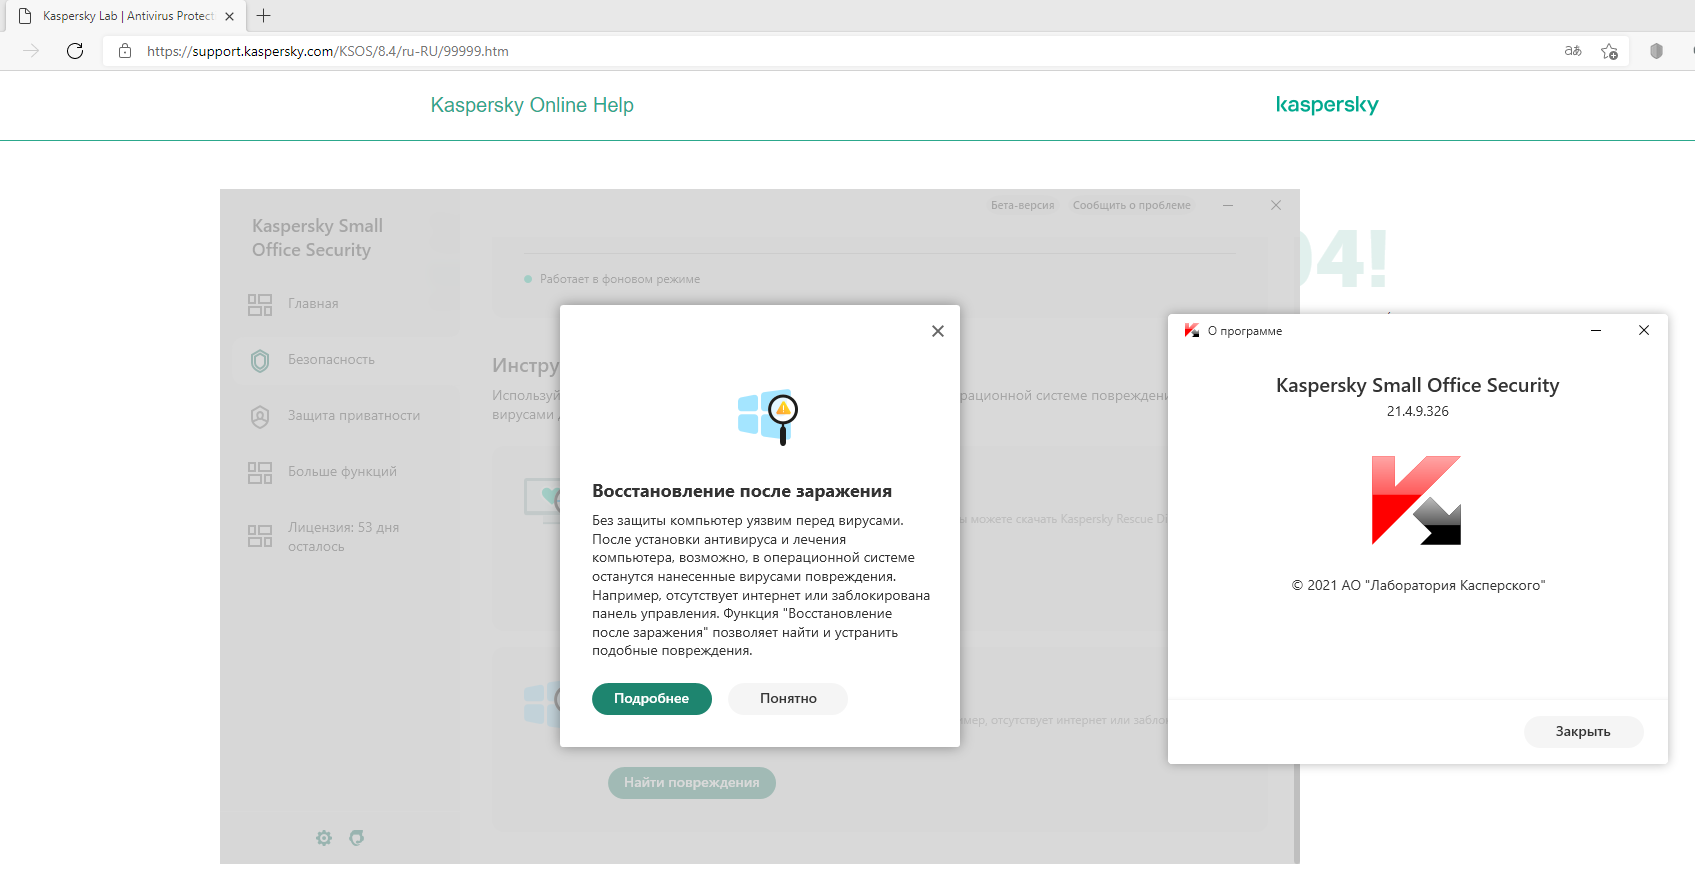This screenshot has width=1695, height=884.
Task: Click the kaspersky logo in header
Action: click(1327, 105)
